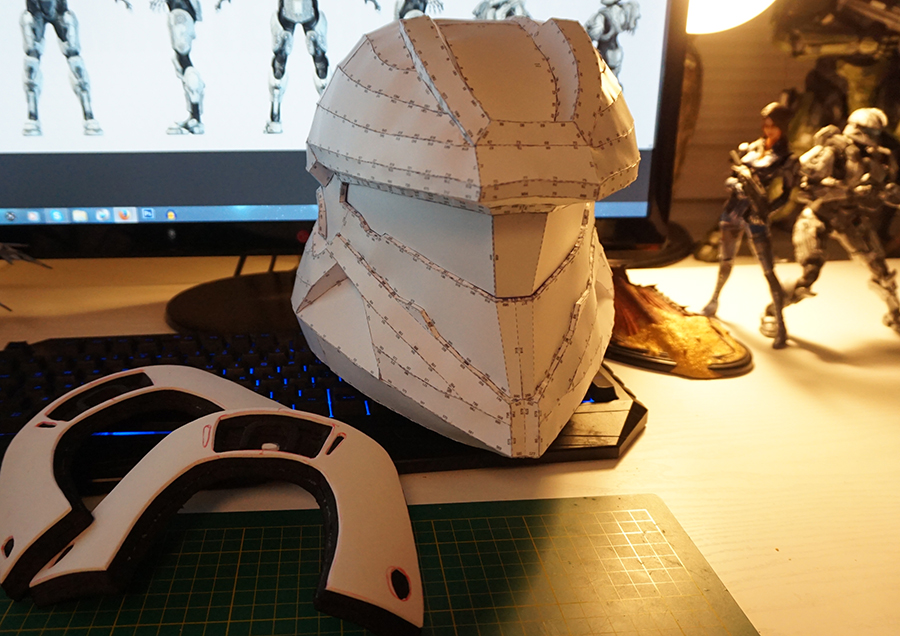The height and width of the screenshot is (636, 900).
Task: Click the yellow padlock-like taskbar icon
Action: pyautogui.click(x=171, y=215)
